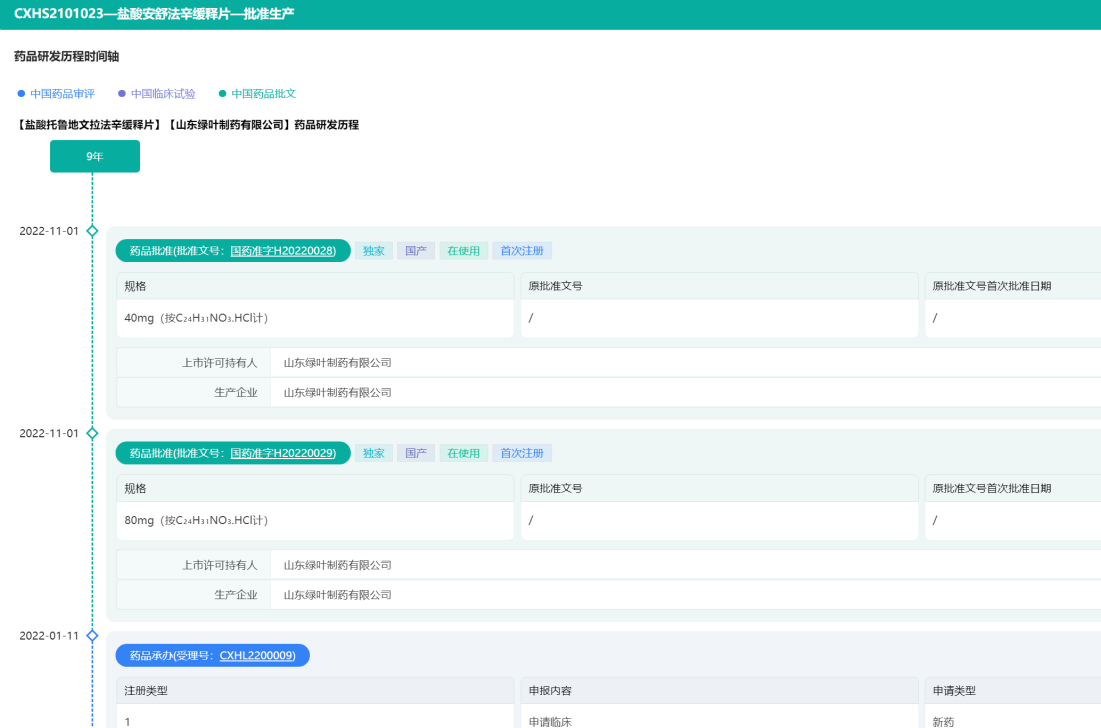Screen dimensions: 1101x728
Task: Click the 40mg specification cell
Action: 315,318
